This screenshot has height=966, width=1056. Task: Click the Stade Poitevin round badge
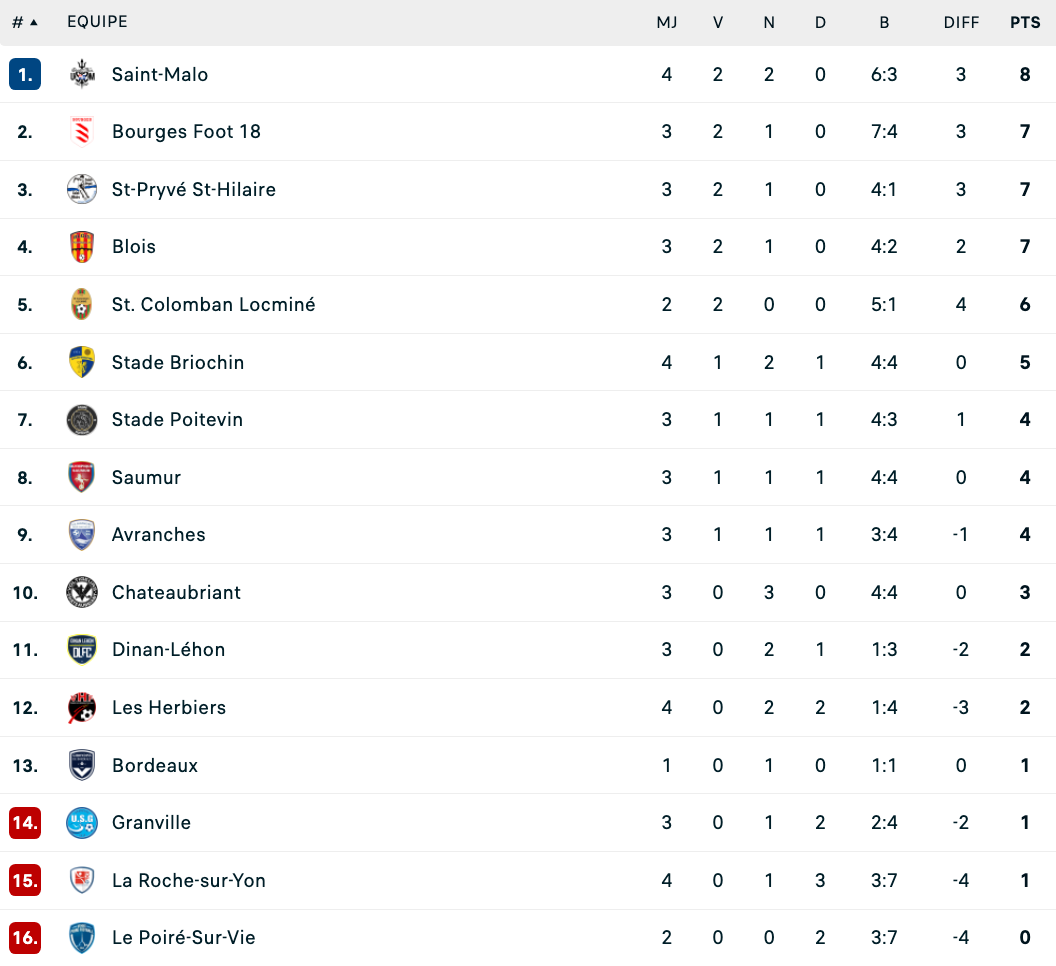point(82,420)
